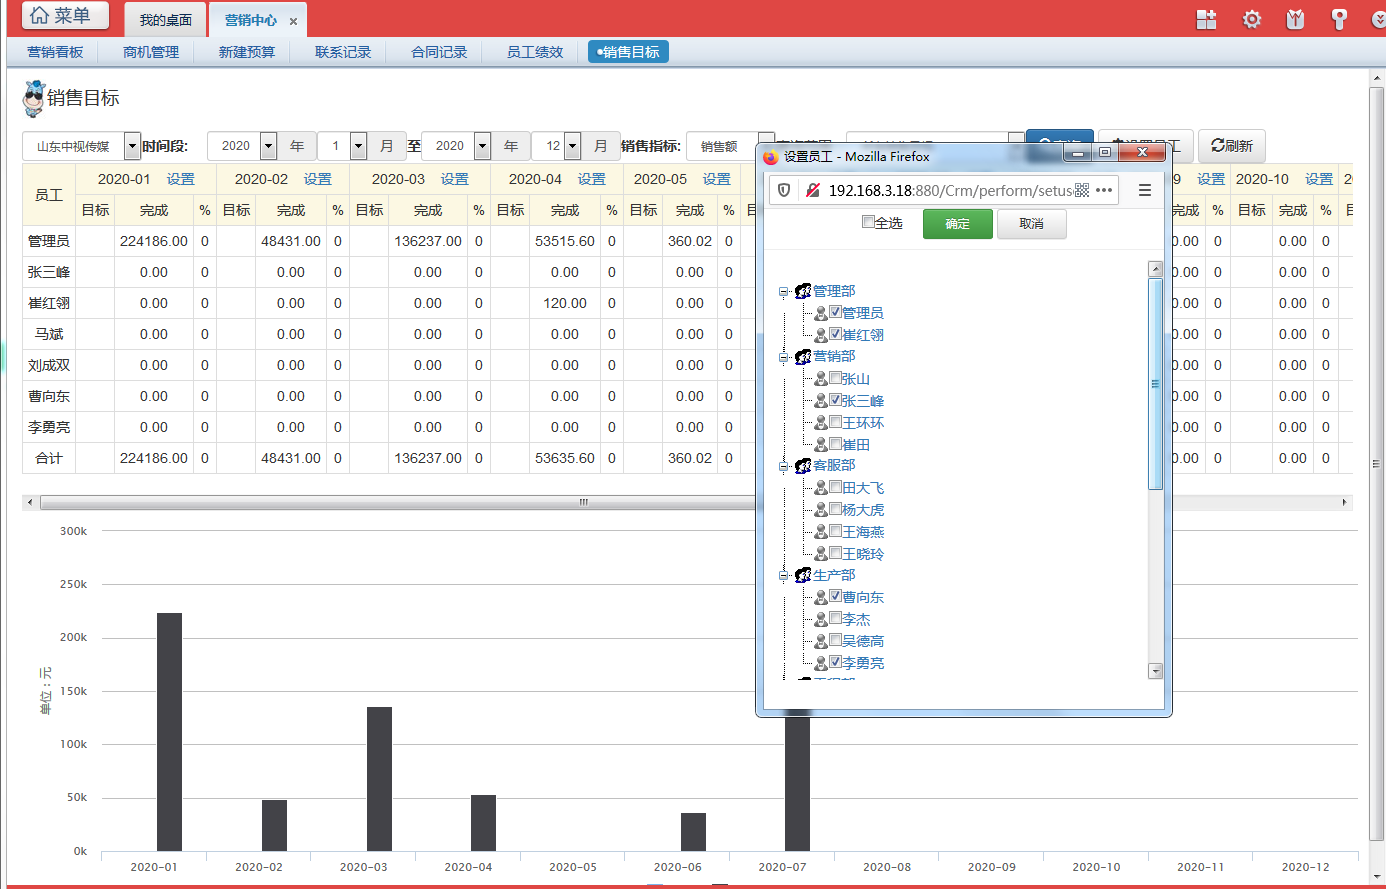Screen dimensions: 1386x889
Task: Open the page actions three-dots menu in popup
Action: pos(1104,190)
